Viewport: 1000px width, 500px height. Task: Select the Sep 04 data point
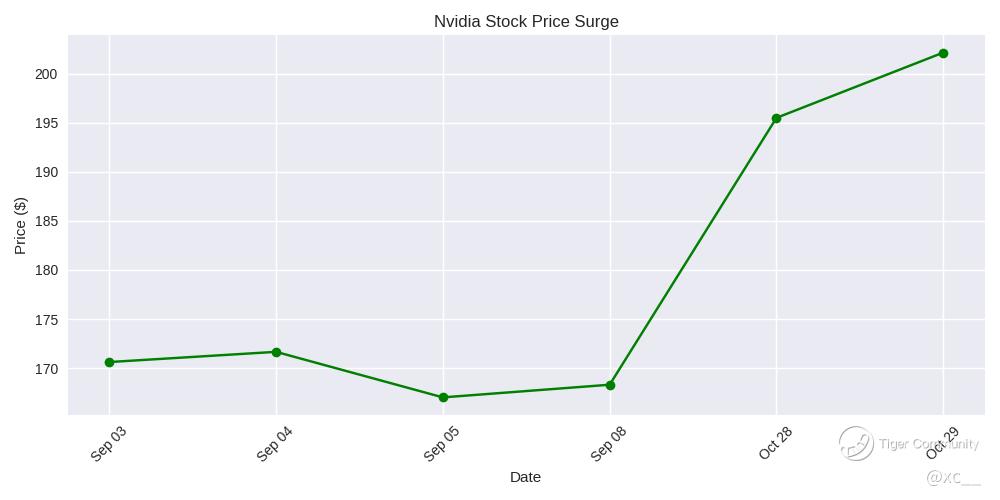276,352
